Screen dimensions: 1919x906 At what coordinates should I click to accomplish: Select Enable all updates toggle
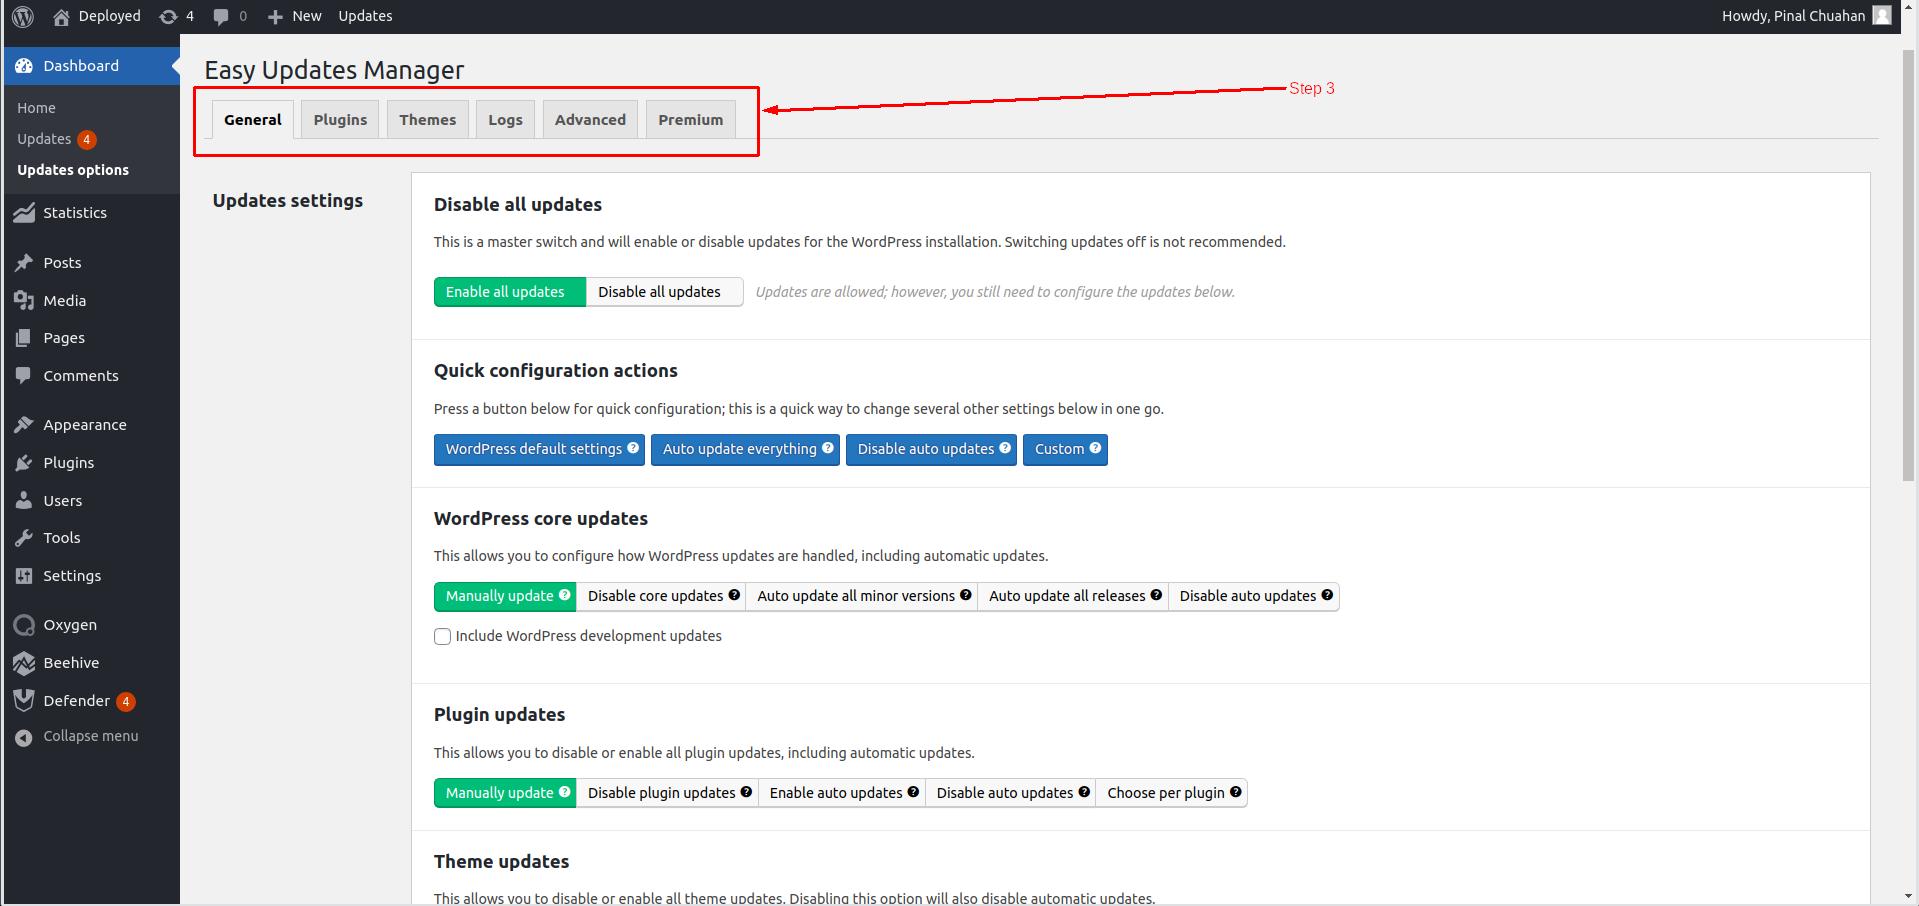510,292
